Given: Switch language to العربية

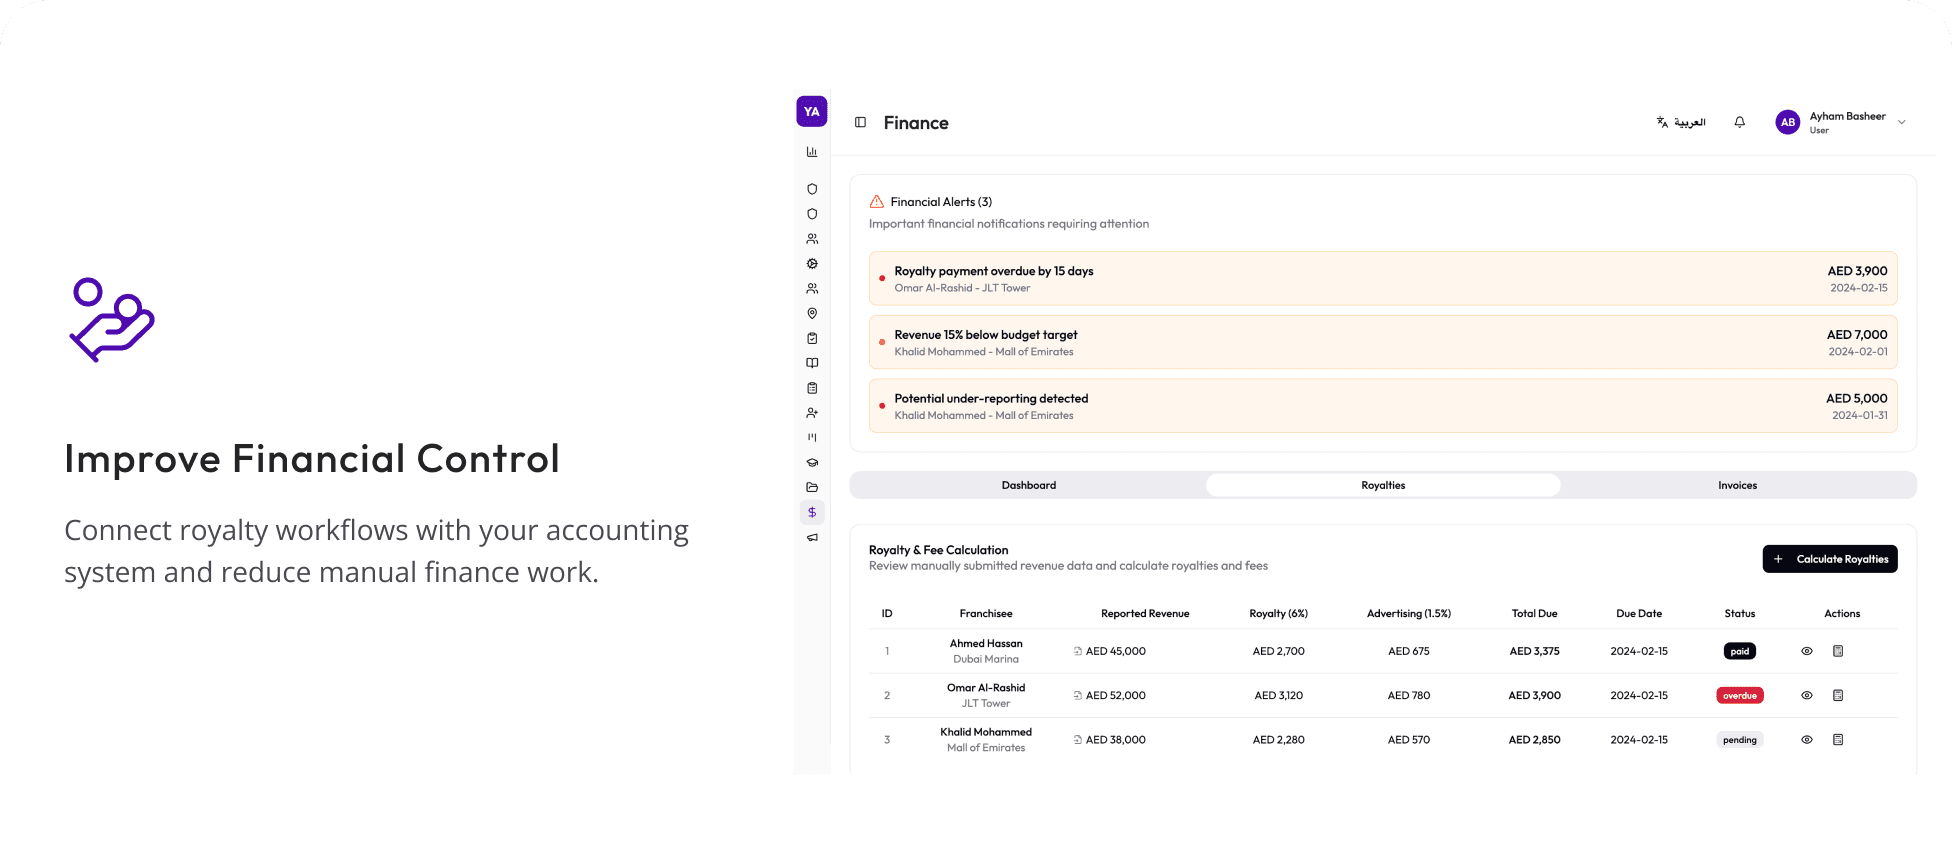Looking at the screenshot, I should point(1681,122).
